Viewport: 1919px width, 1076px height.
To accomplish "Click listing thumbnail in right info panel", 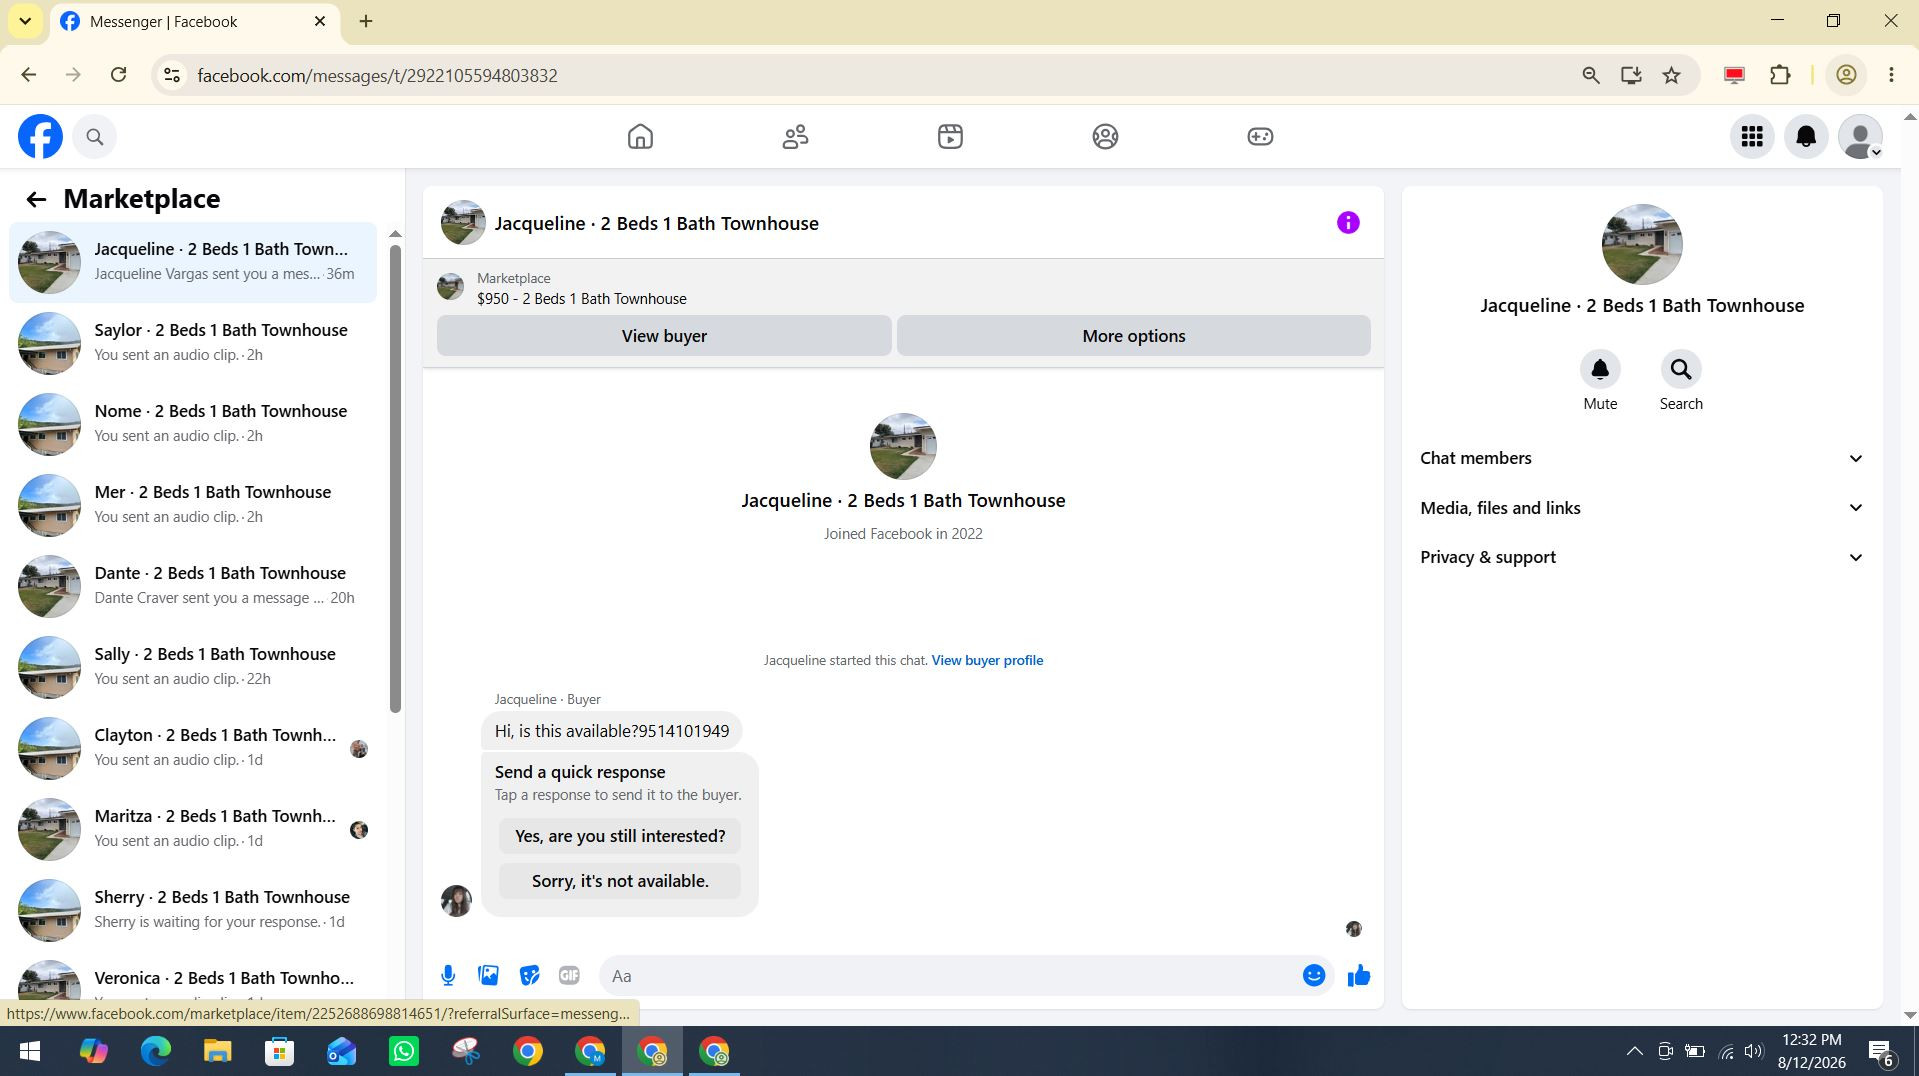I will pos(1642,245).
